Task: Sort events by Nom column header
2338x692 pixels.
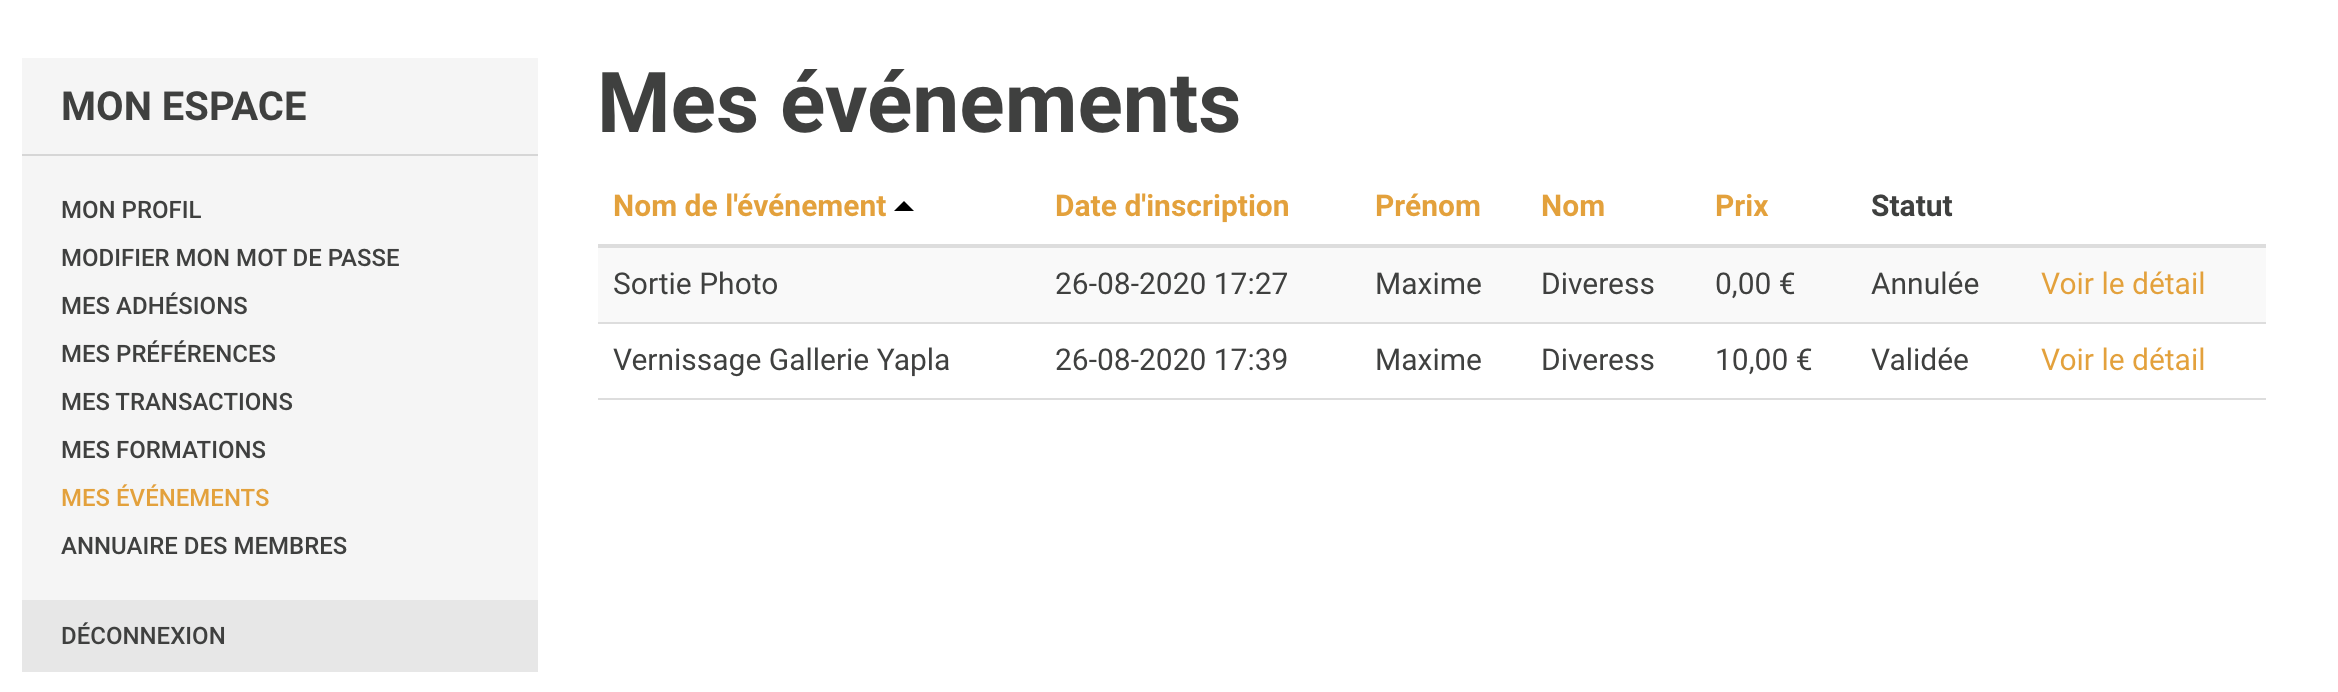Action: 1572,207
